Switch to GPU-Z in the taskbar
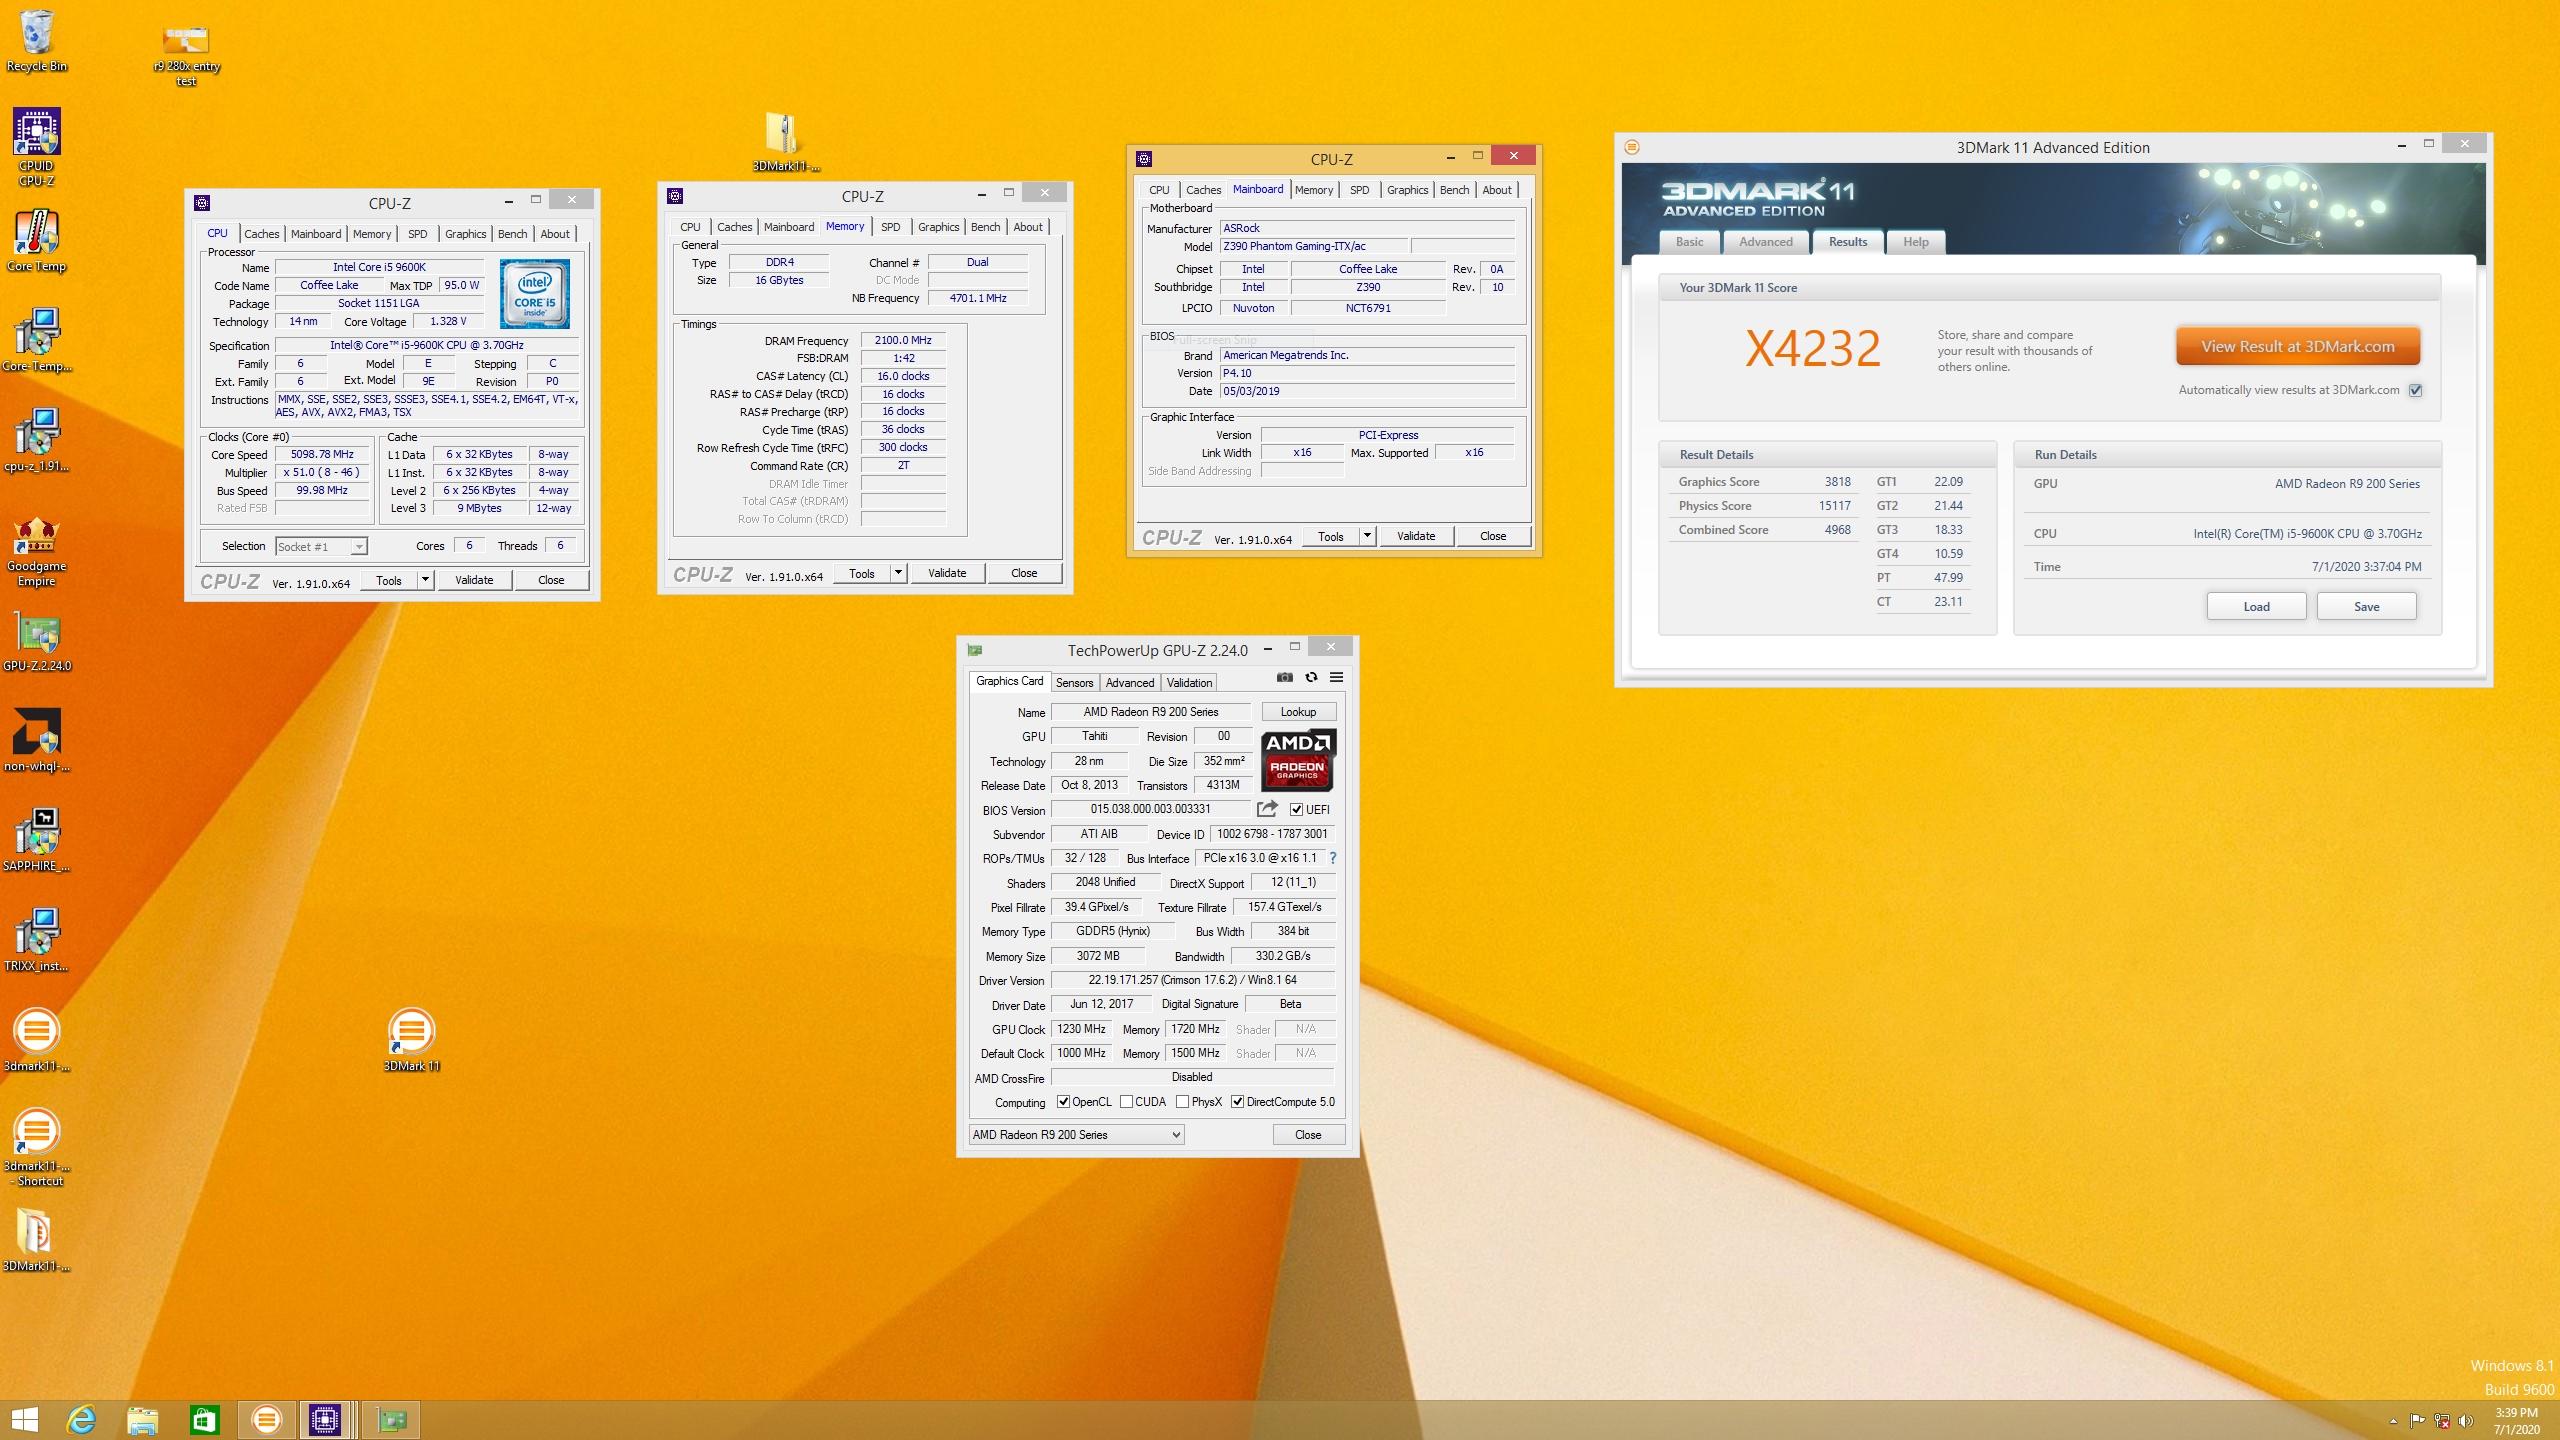 pos(391,1419)
